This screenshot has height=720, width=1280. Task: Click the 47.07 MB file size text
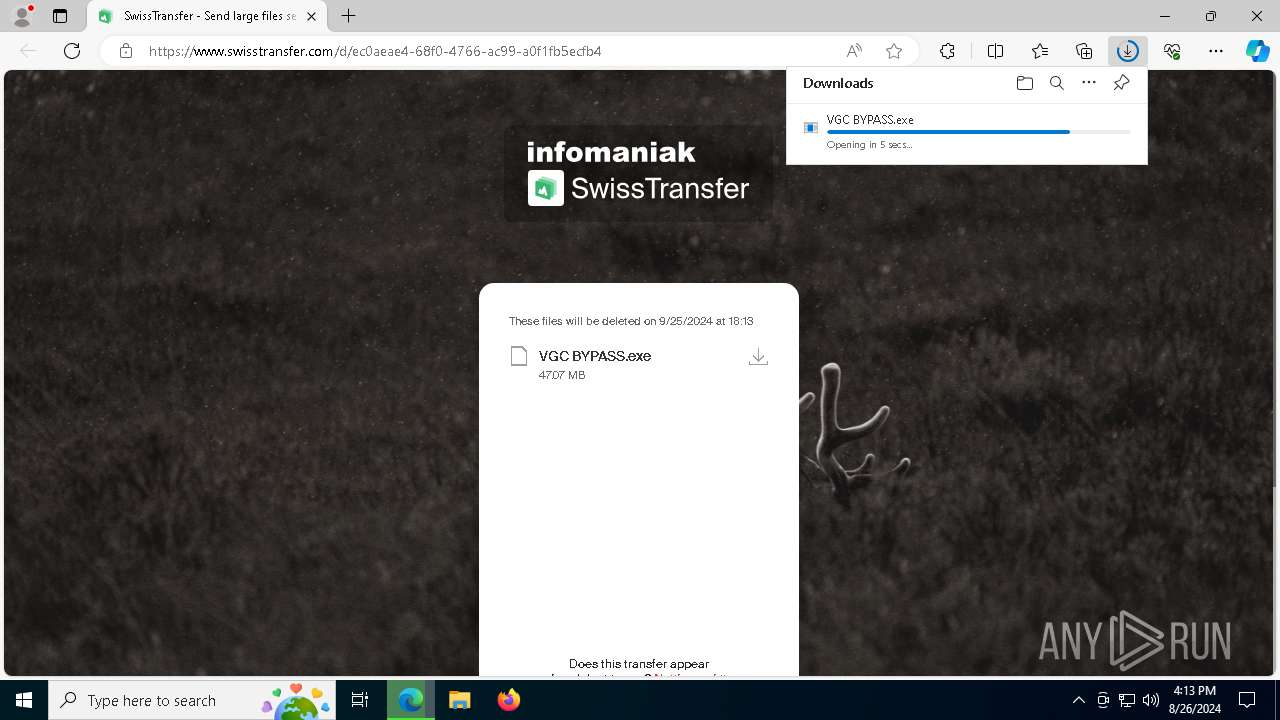pyautogui.click(x=562, y=375)
